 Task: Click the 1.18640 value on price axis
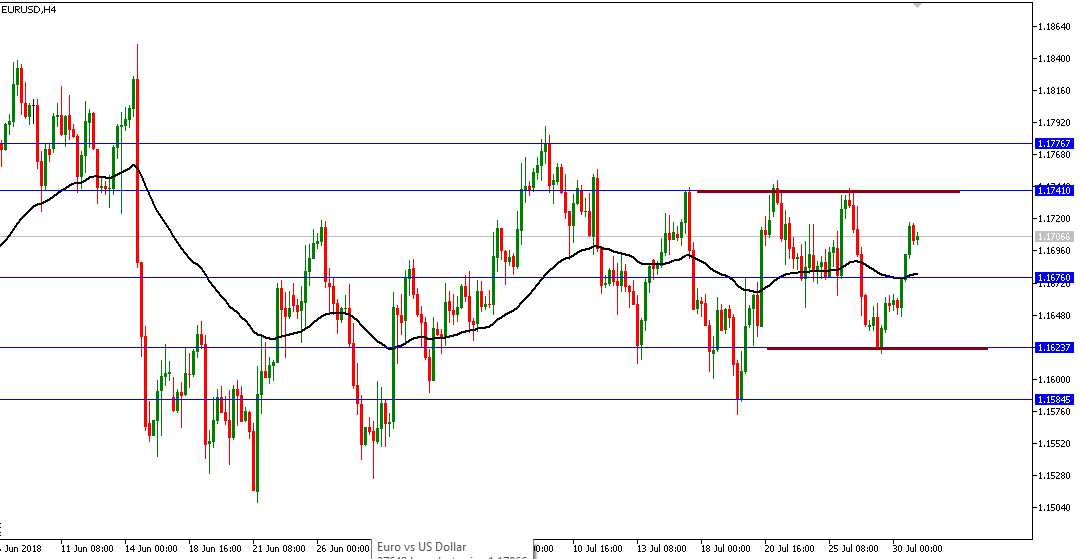pos(1055,27)
